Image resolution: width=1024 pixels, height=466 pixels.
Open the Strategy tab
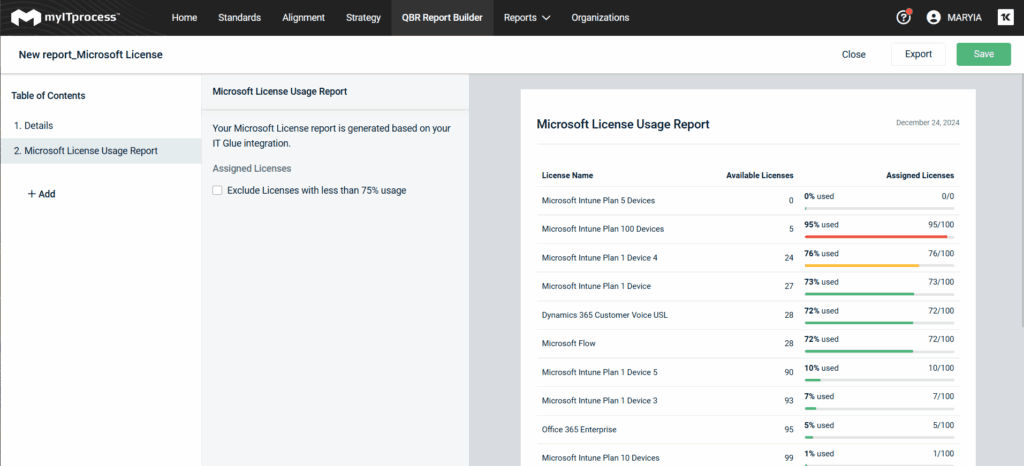[x=362, y=17]
